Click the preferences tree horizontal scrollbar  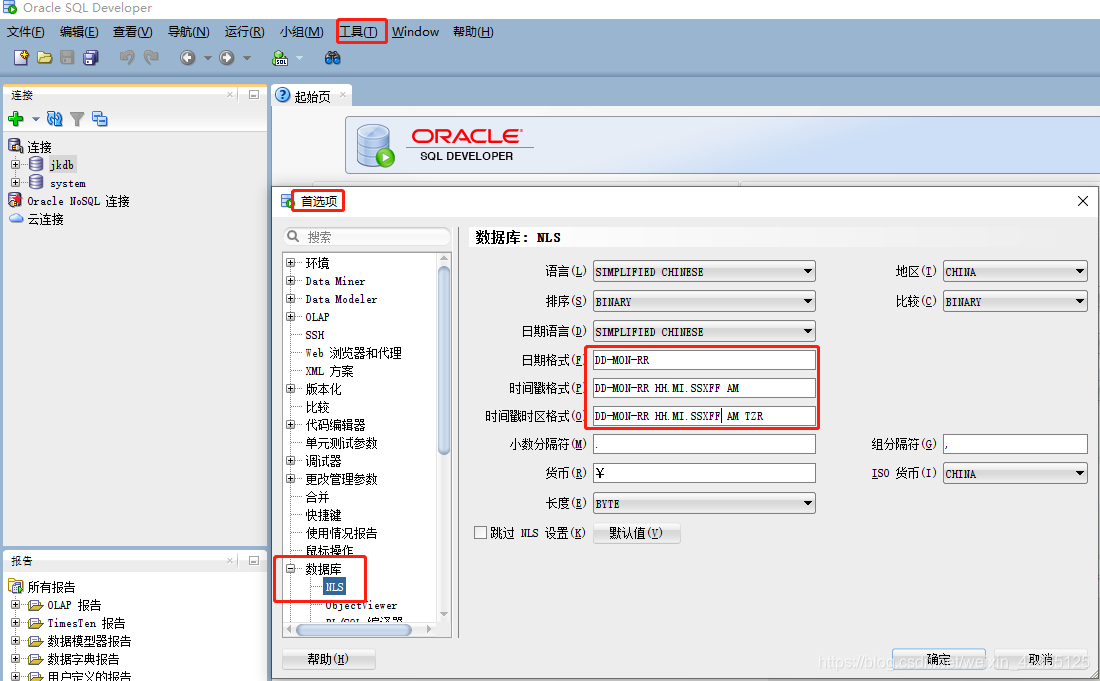pyautogui.click(x=354, y=630)
